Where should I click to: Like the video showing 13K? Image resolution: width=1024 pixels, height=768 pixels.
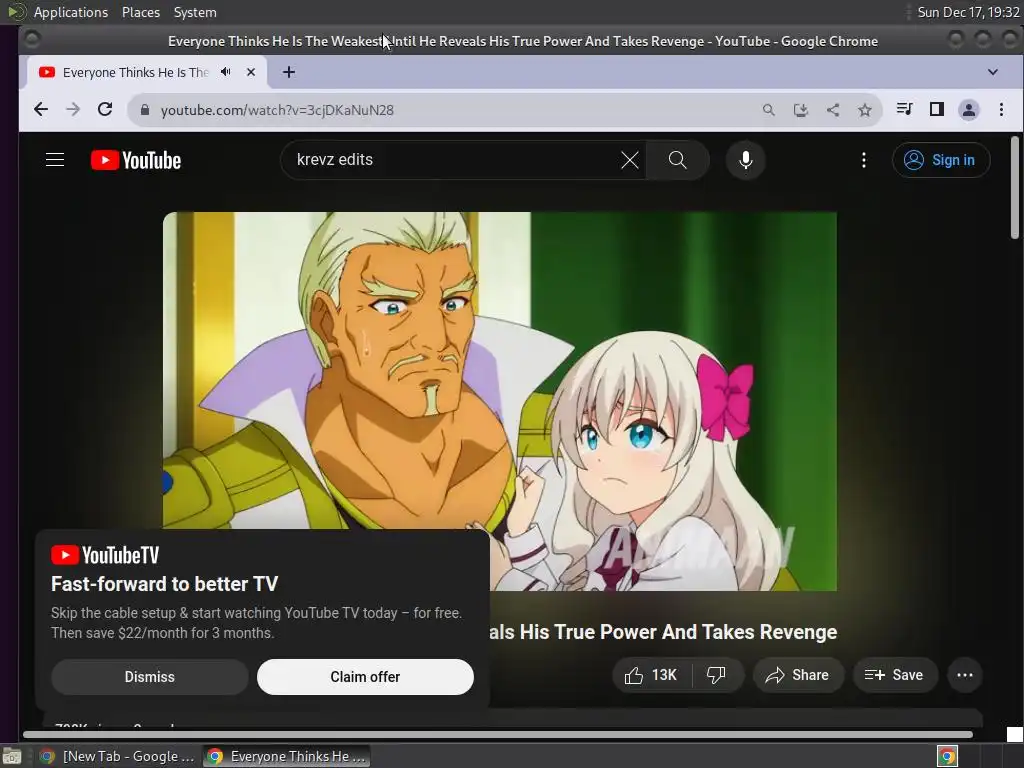point(650,675)
